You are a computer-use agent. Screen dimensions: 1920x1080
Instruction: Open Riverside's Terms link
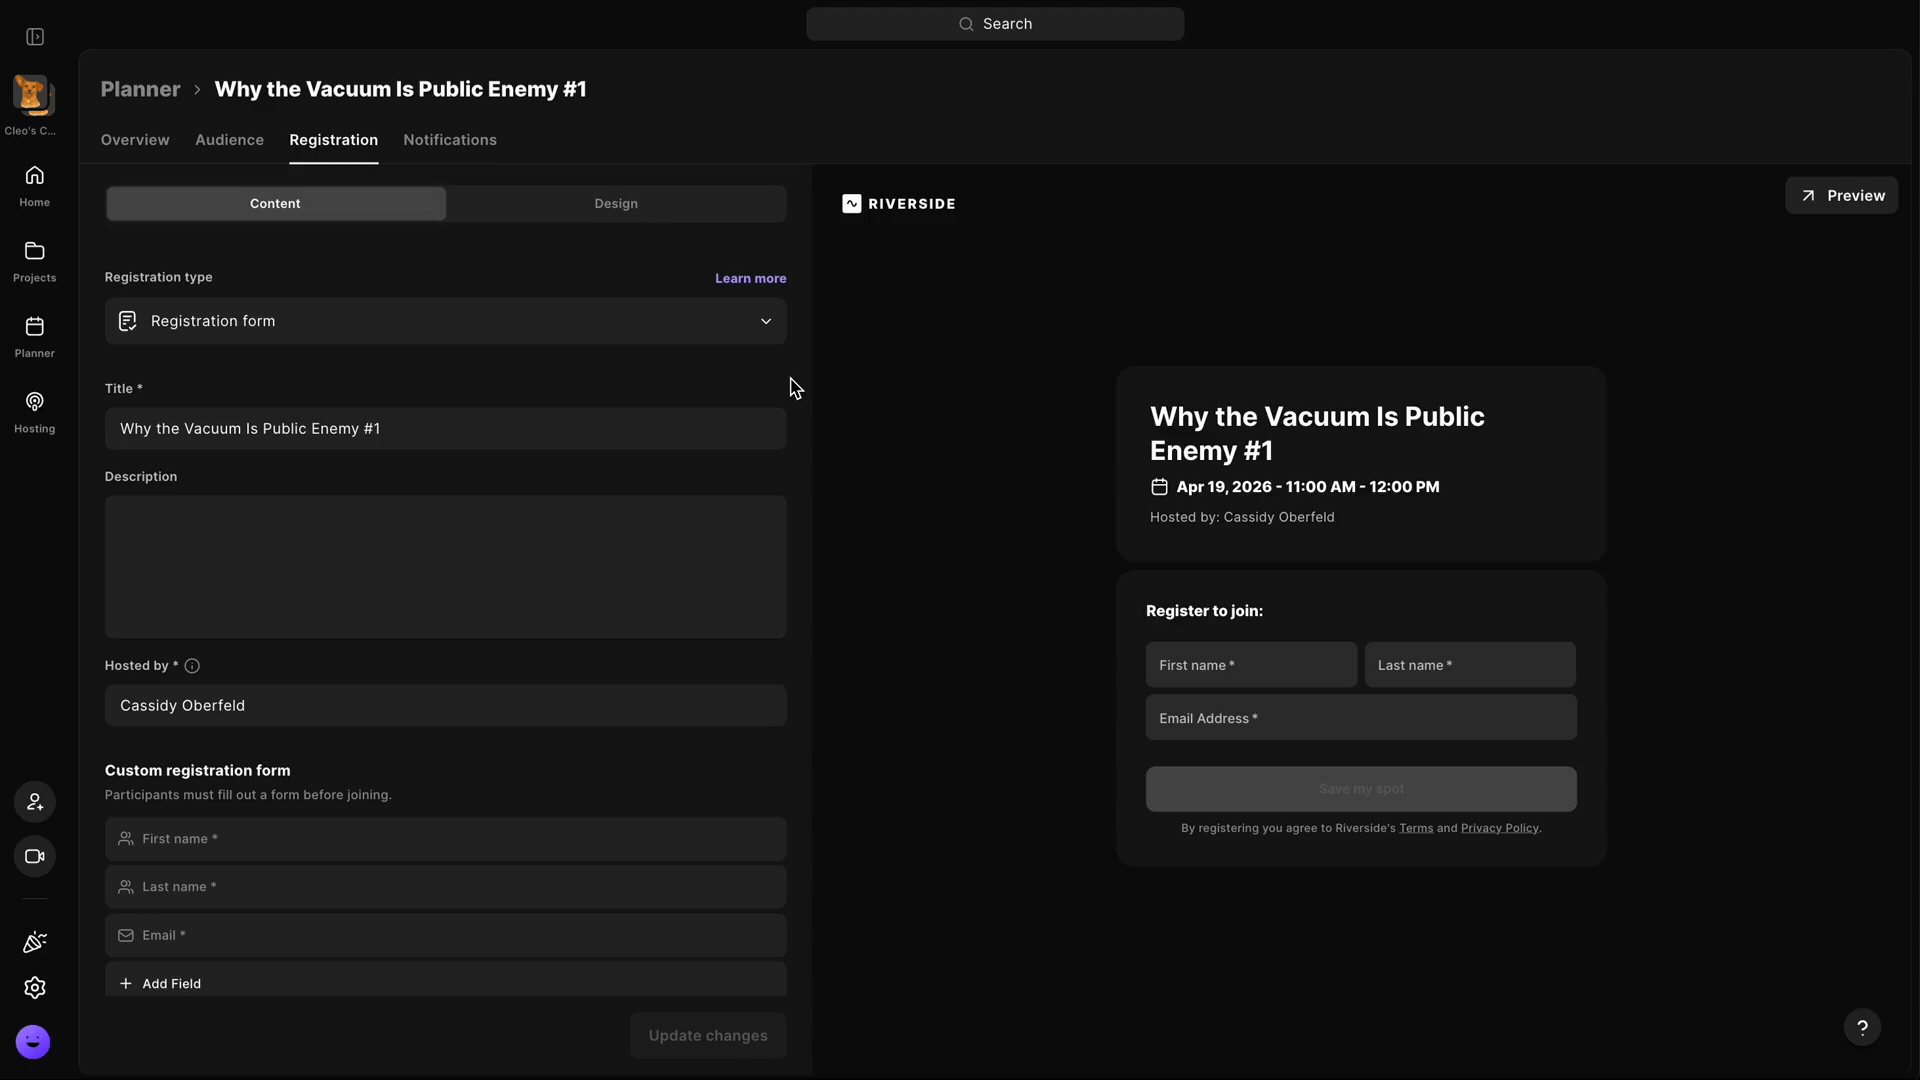1415,828
